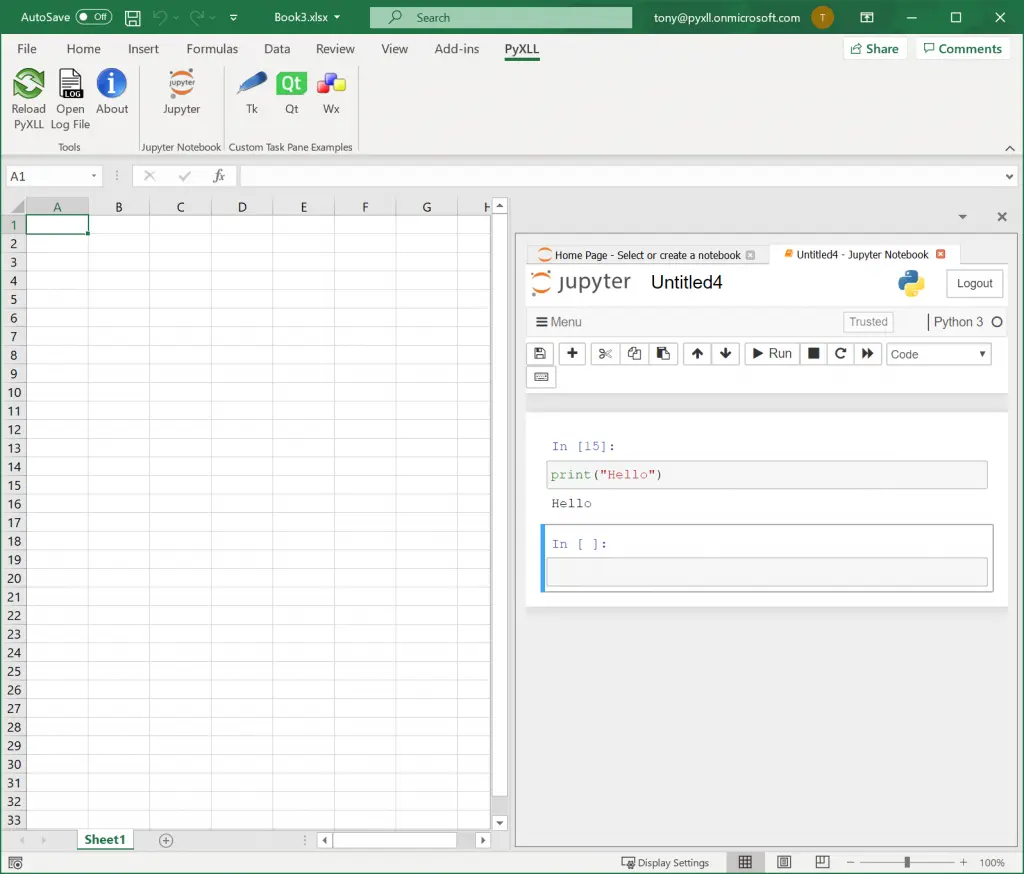Open the Qt task pane example
The image size is (1024, 874).
(x=291, y=91)
